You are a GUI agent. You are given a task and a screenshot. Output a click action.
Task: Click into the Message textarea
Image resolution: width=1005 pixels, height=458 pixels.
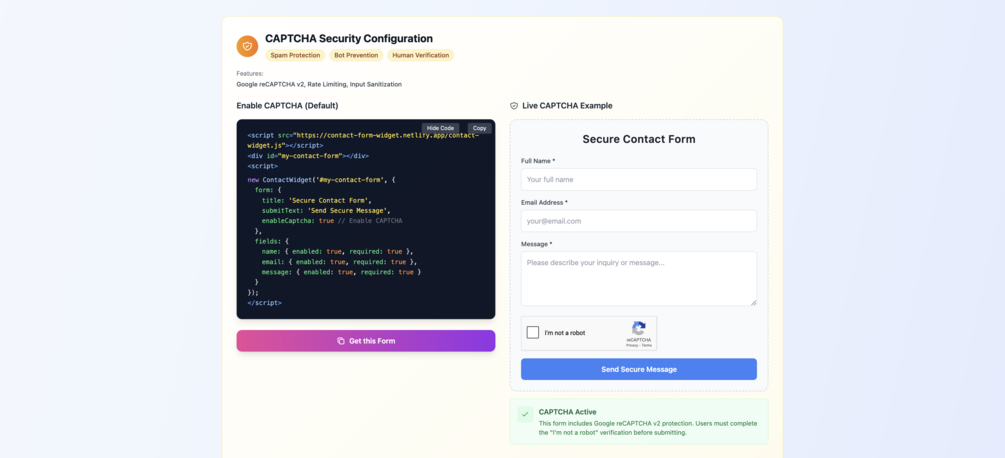(638, 279)
